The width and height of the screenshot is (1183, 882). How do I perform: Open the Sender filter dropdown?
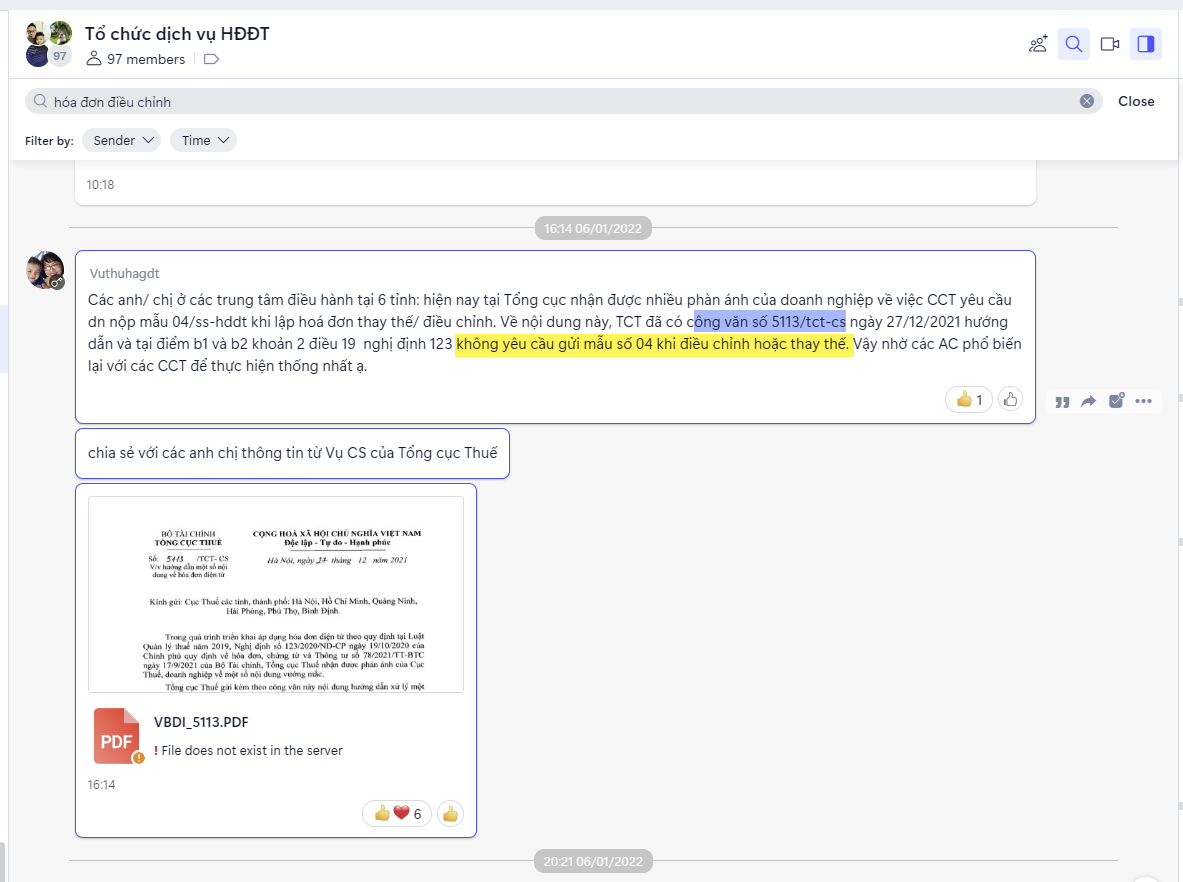point(121,140)
